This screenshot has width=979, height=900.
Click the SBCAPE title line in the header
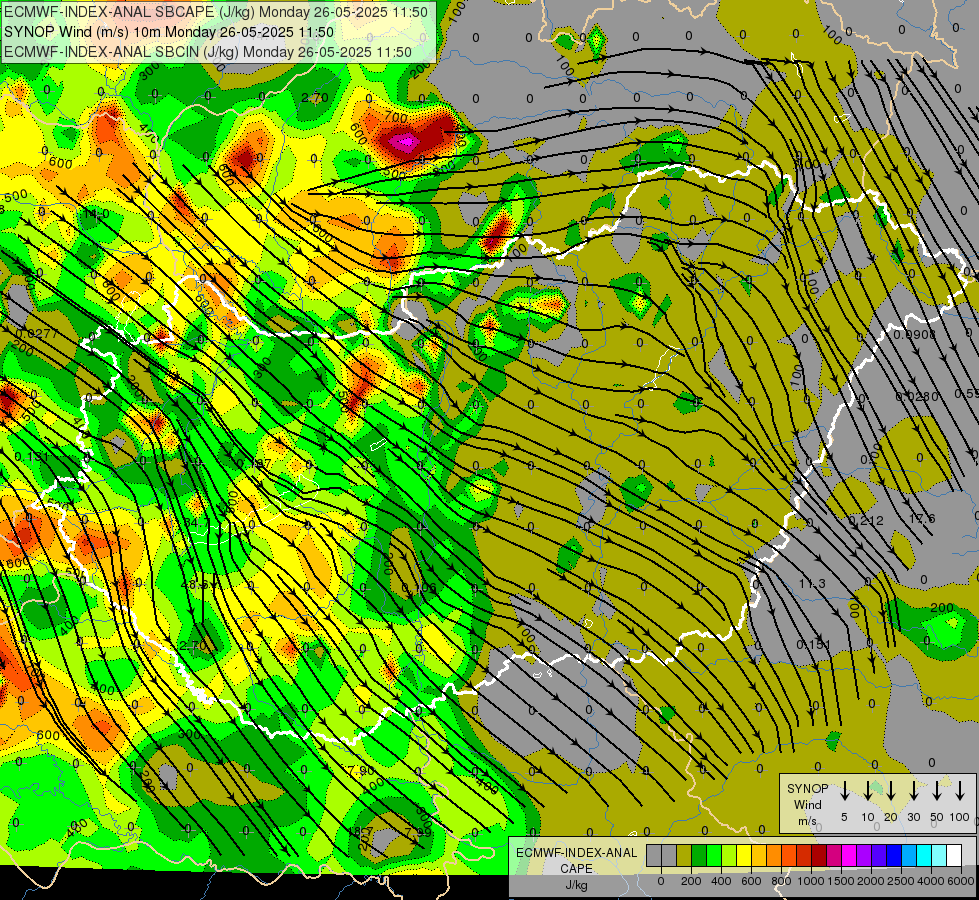[x=216, y=12]
